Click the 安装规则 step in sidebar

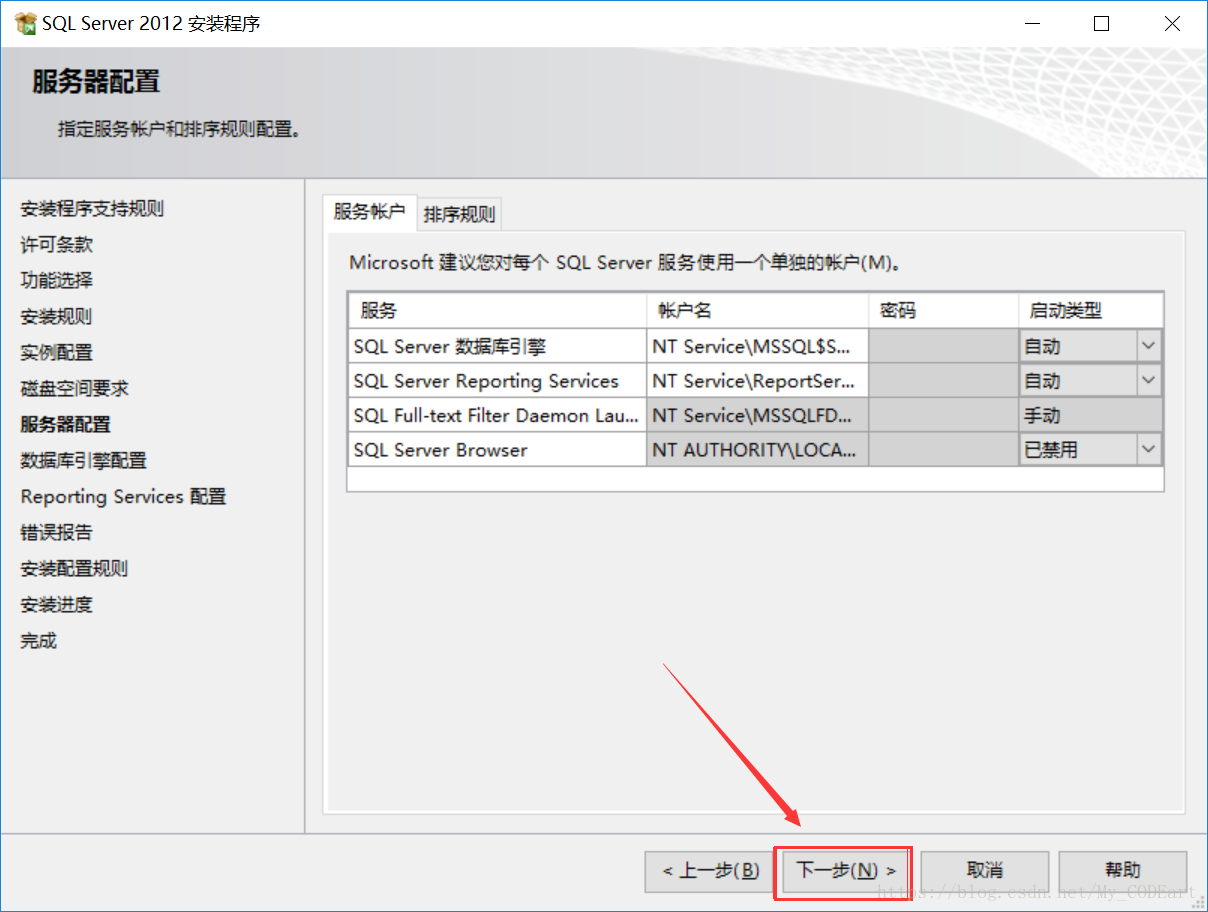pyautogui.click(x=57, y=317)
